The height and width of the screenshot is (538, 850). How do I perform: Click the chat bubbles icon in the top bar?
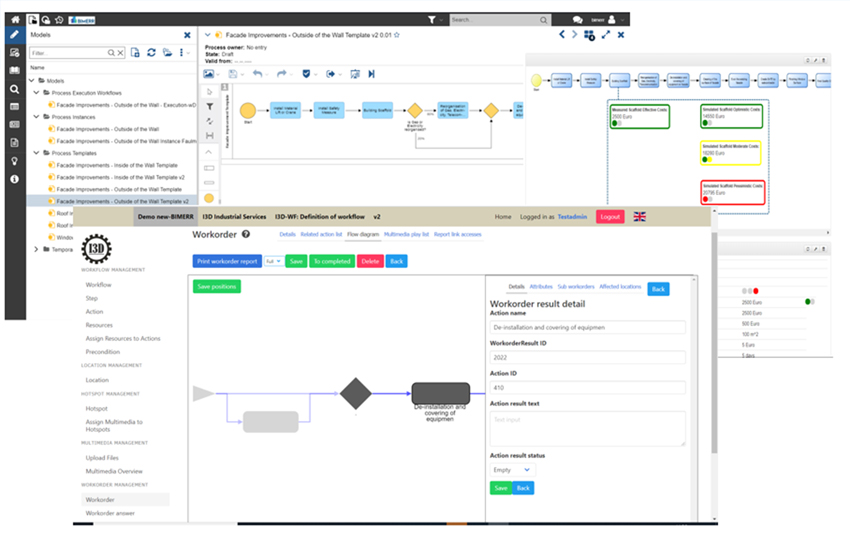click(578, 20)
